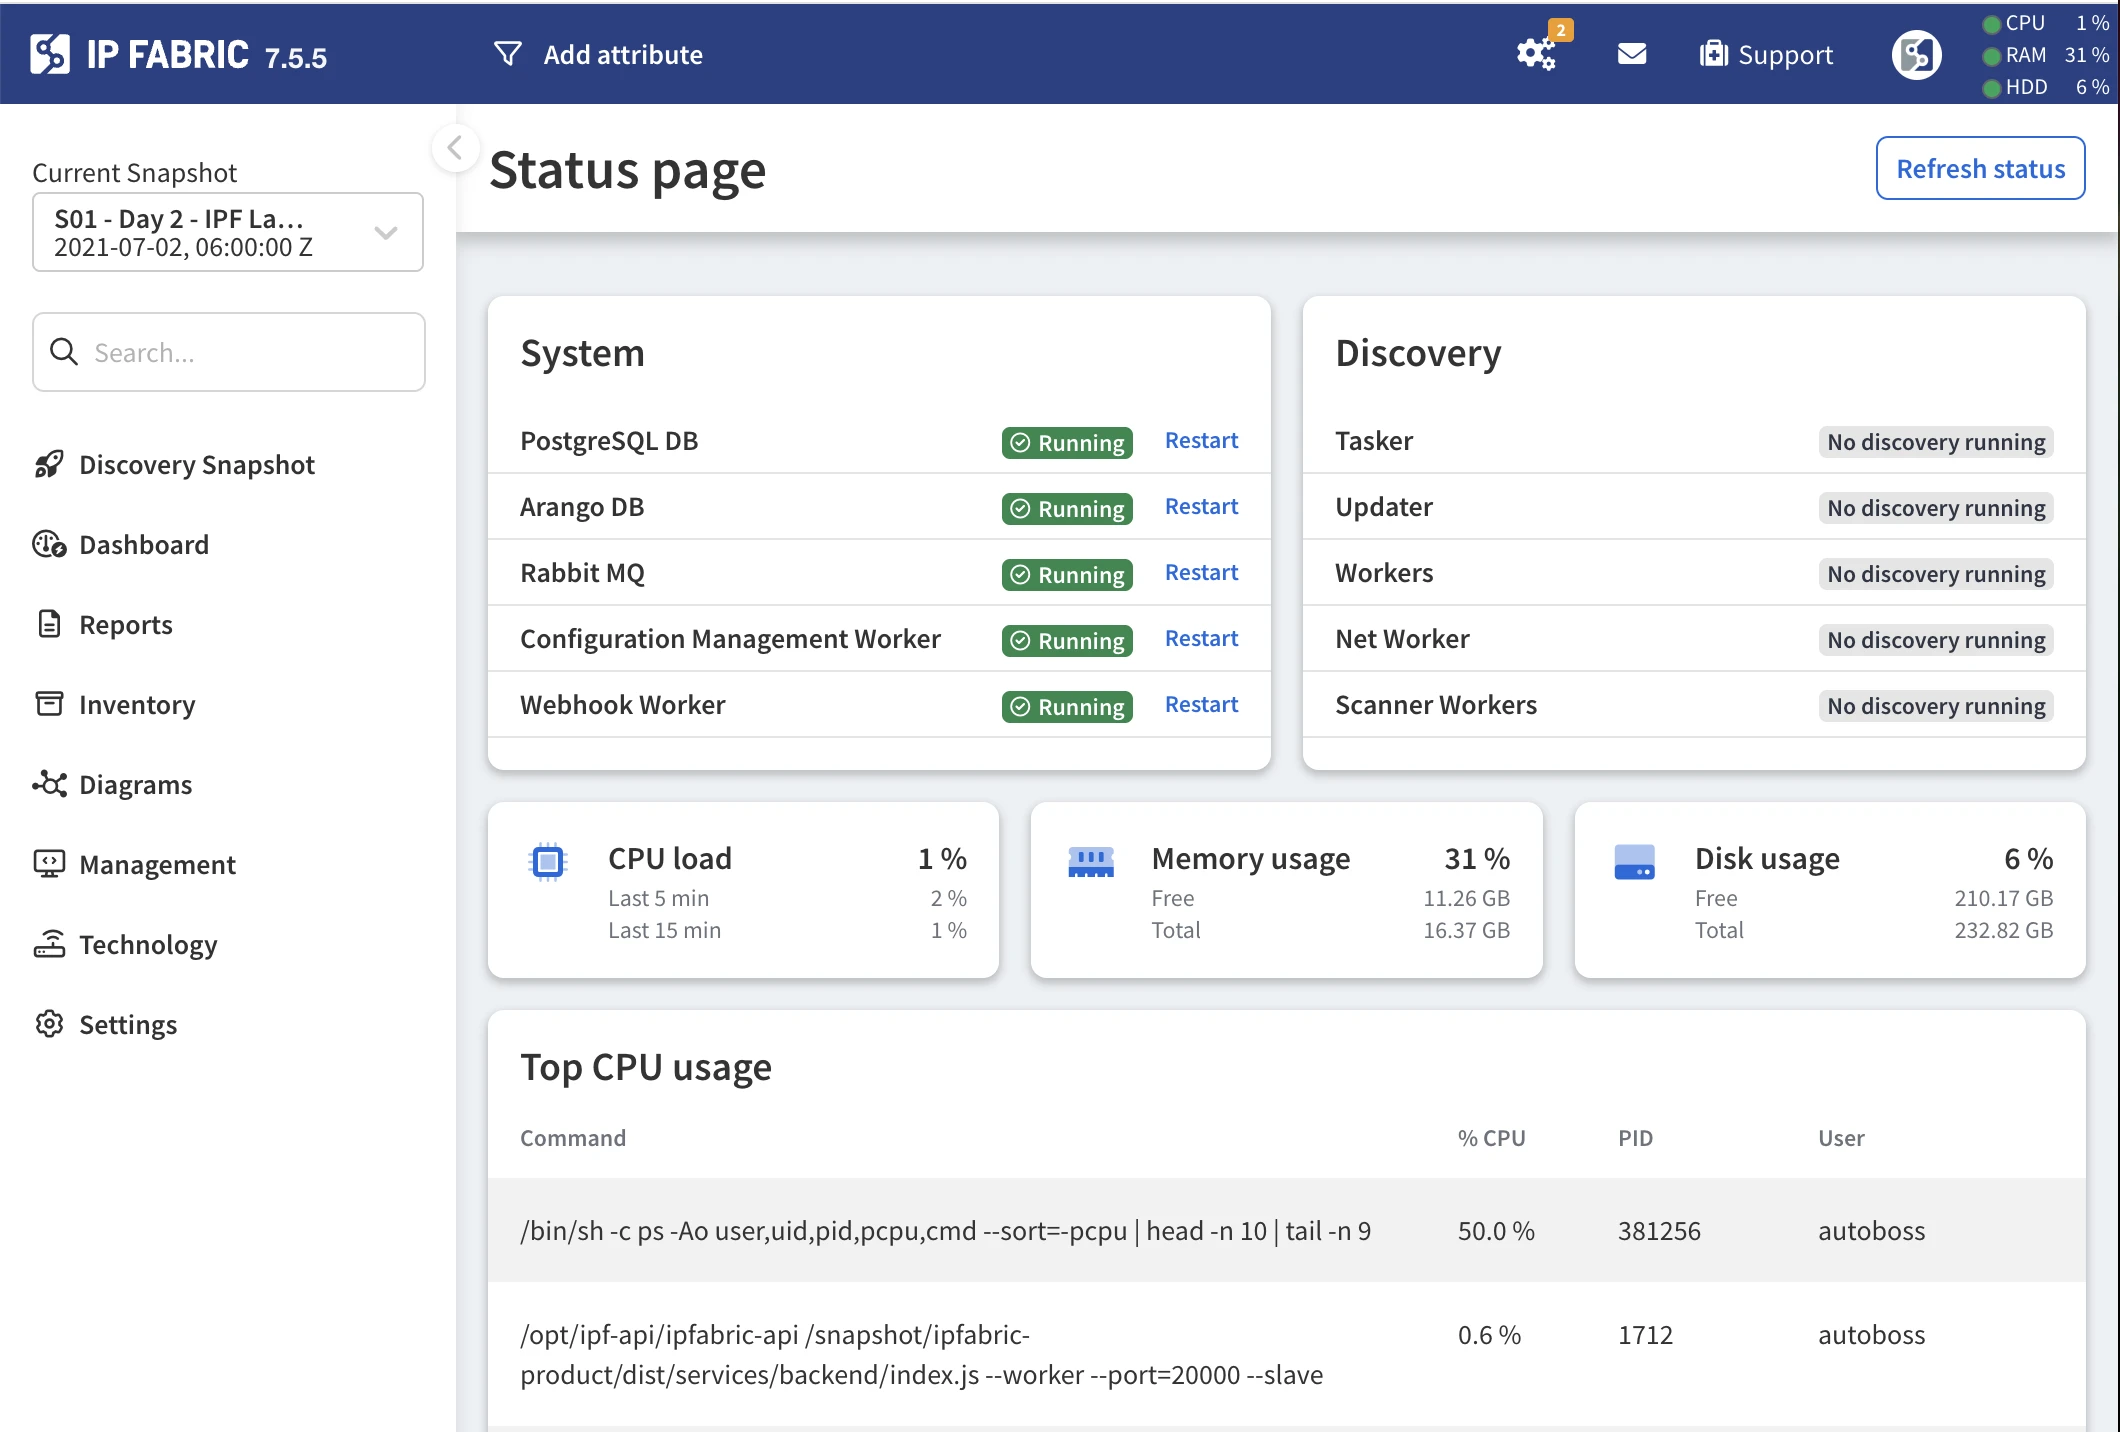Click the Discovery Snapshot rocket icon
2120x1432 pixels.
pyautogui.click(x=49, y=465)
